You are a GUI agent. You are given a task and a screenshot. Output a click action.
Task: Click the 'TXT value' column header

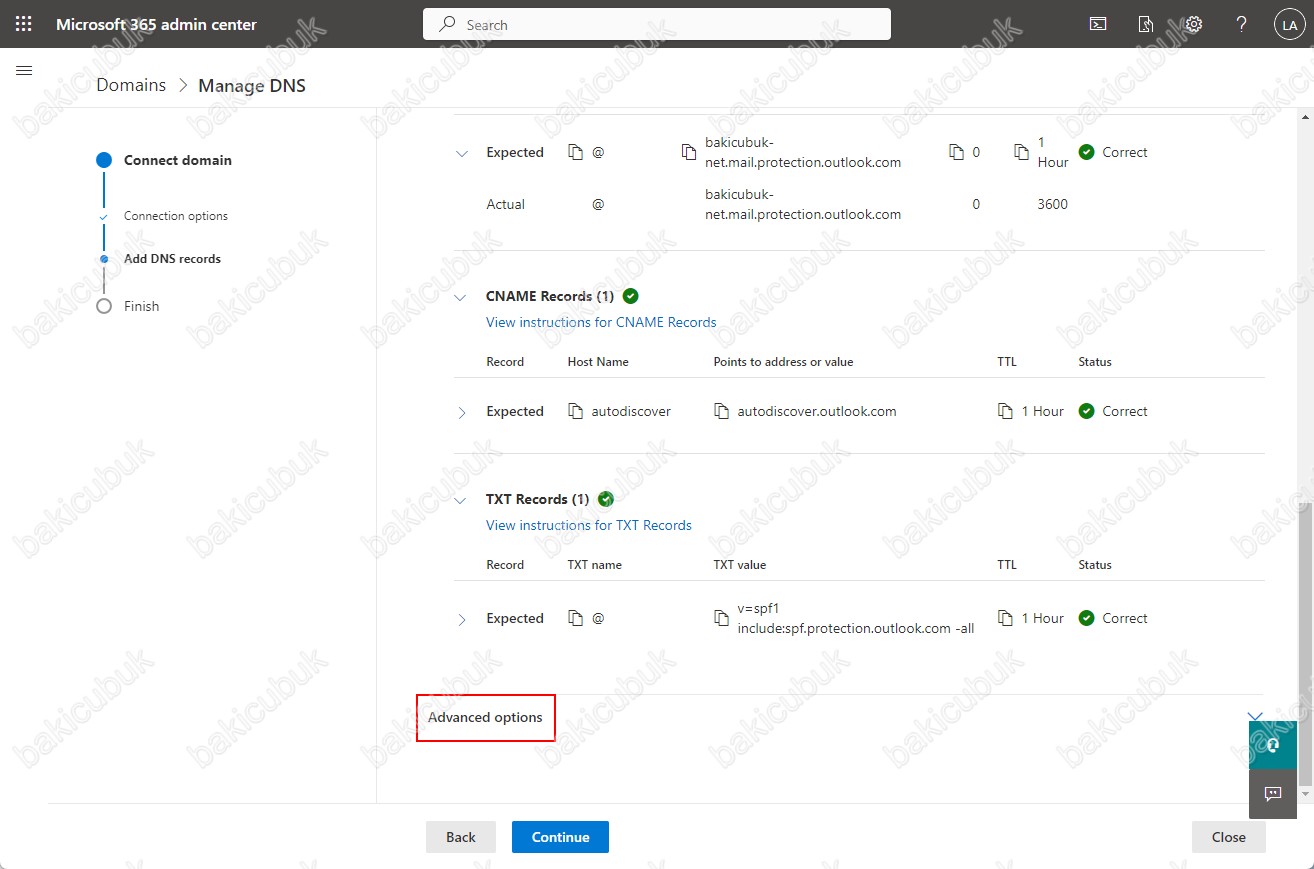pos(739,564)
